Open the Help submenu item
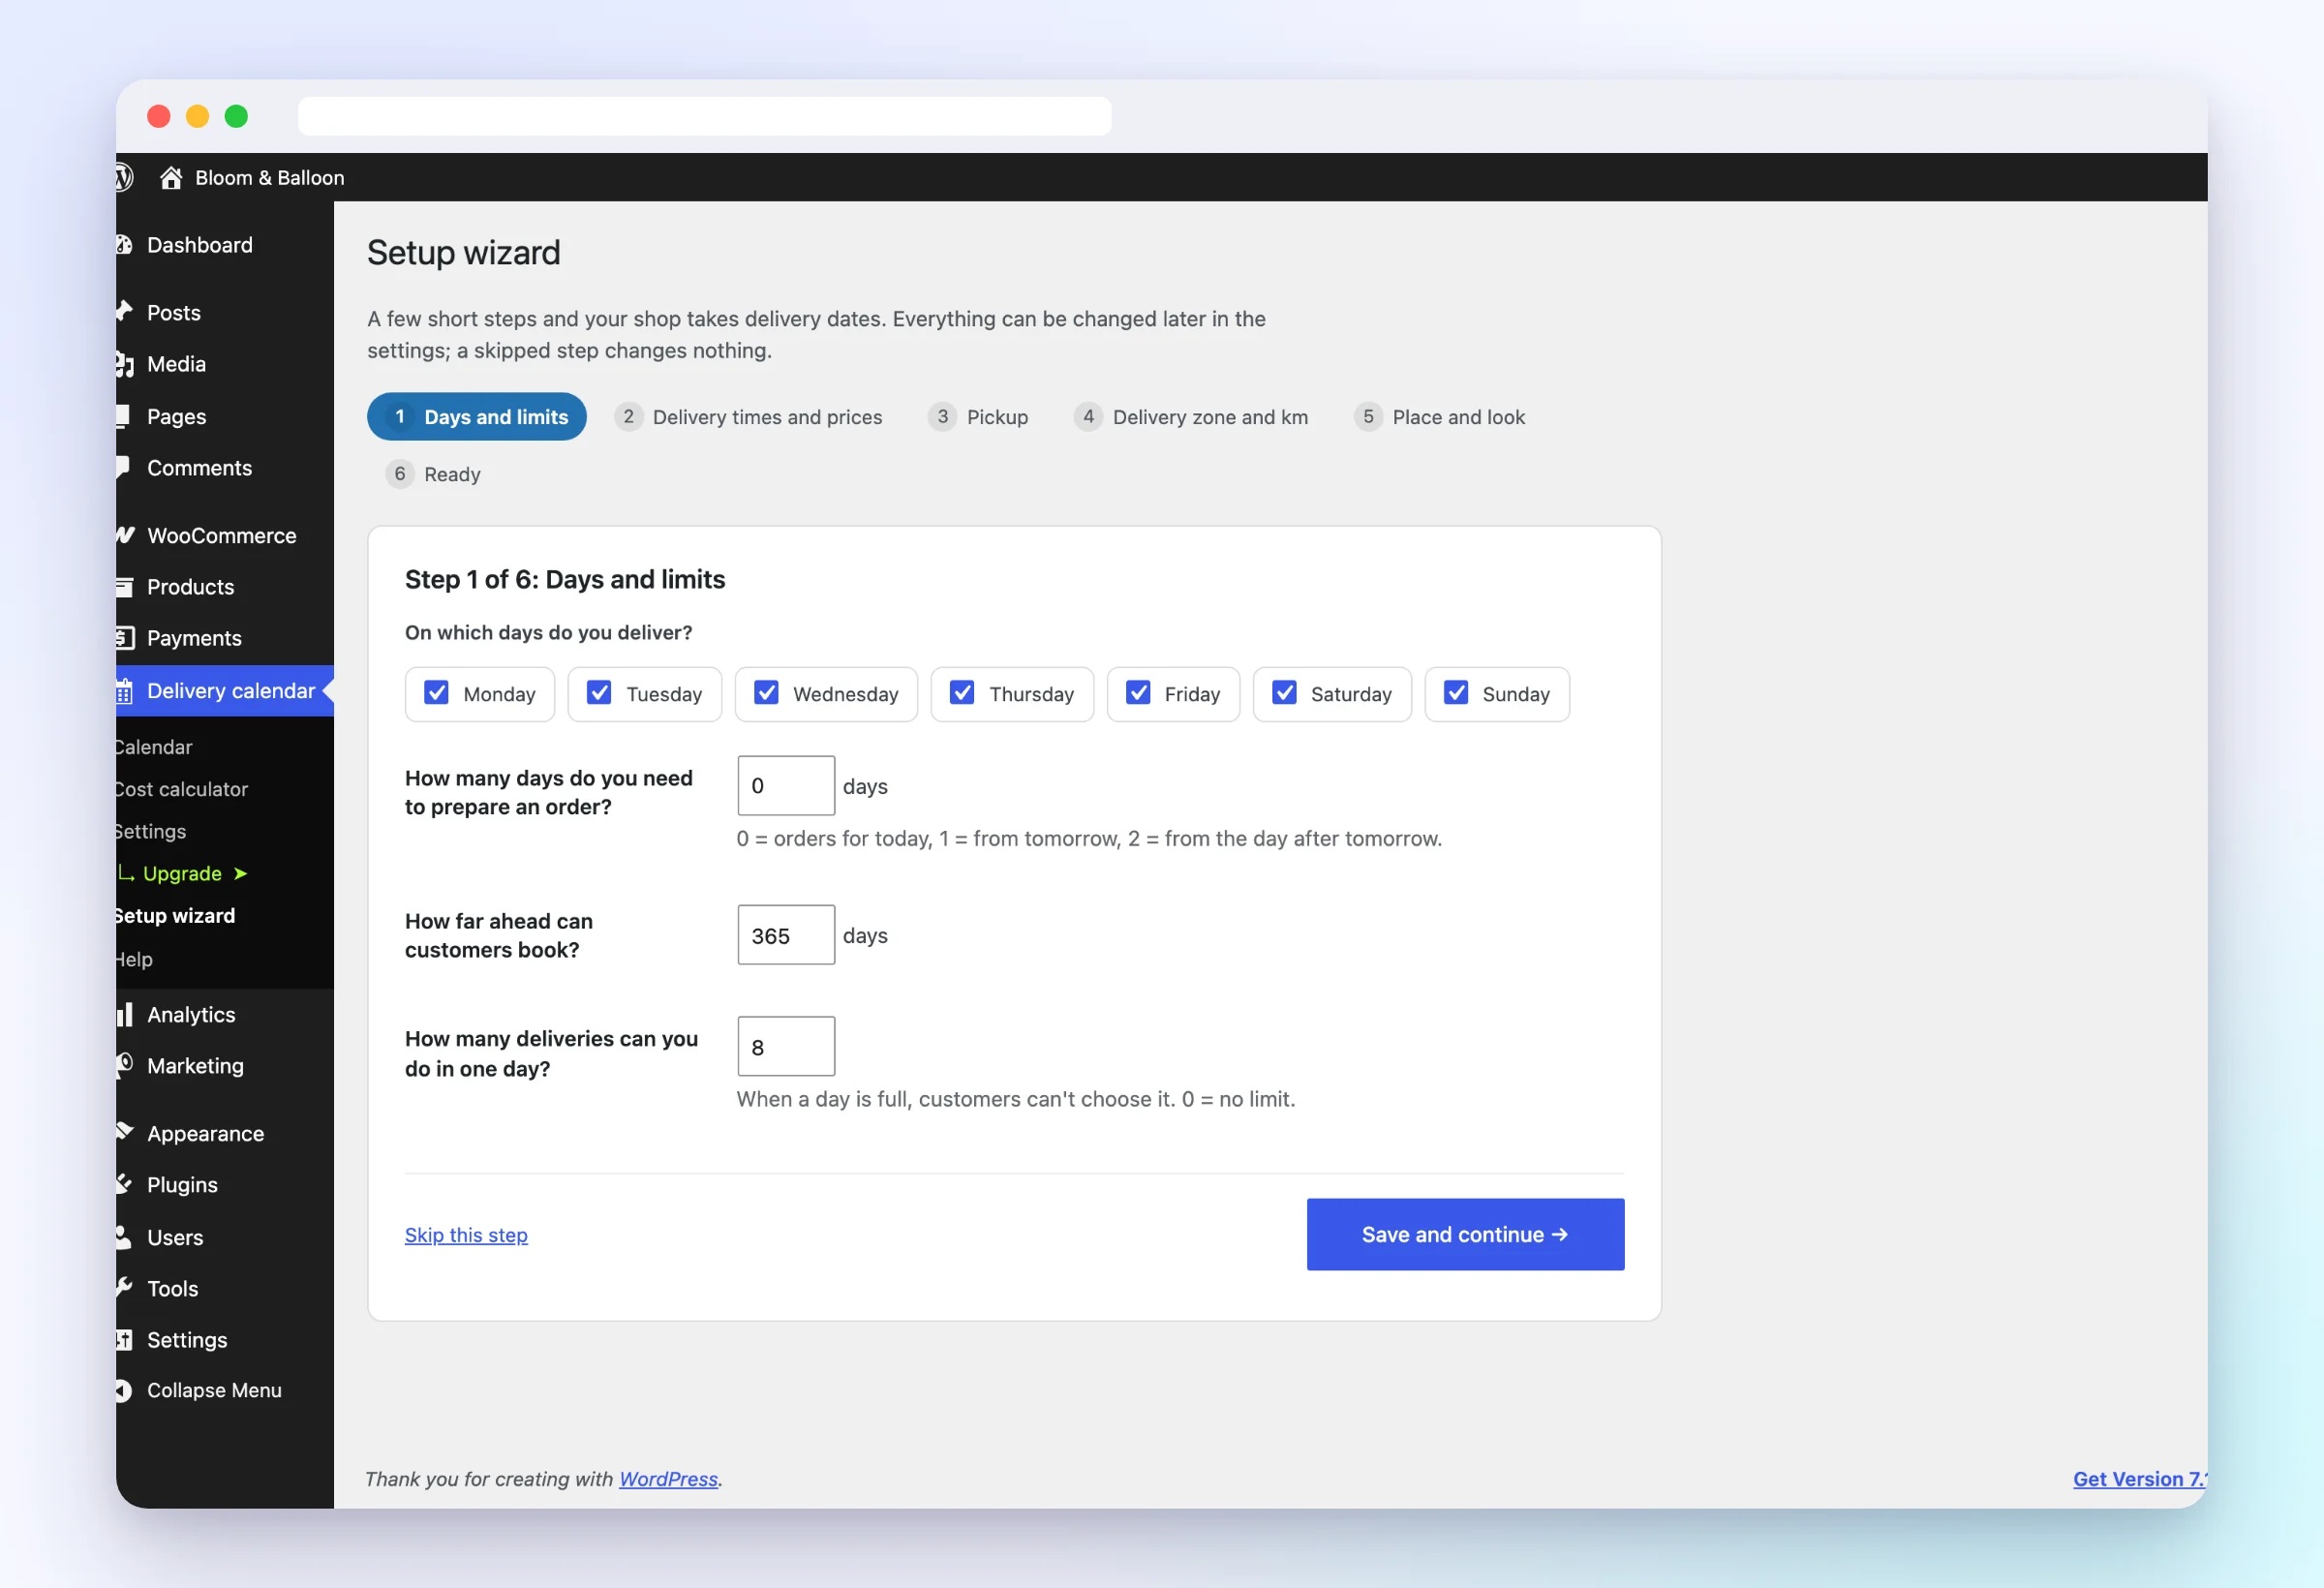The height and width of the screenshot is (1588, 2324). 134,960
